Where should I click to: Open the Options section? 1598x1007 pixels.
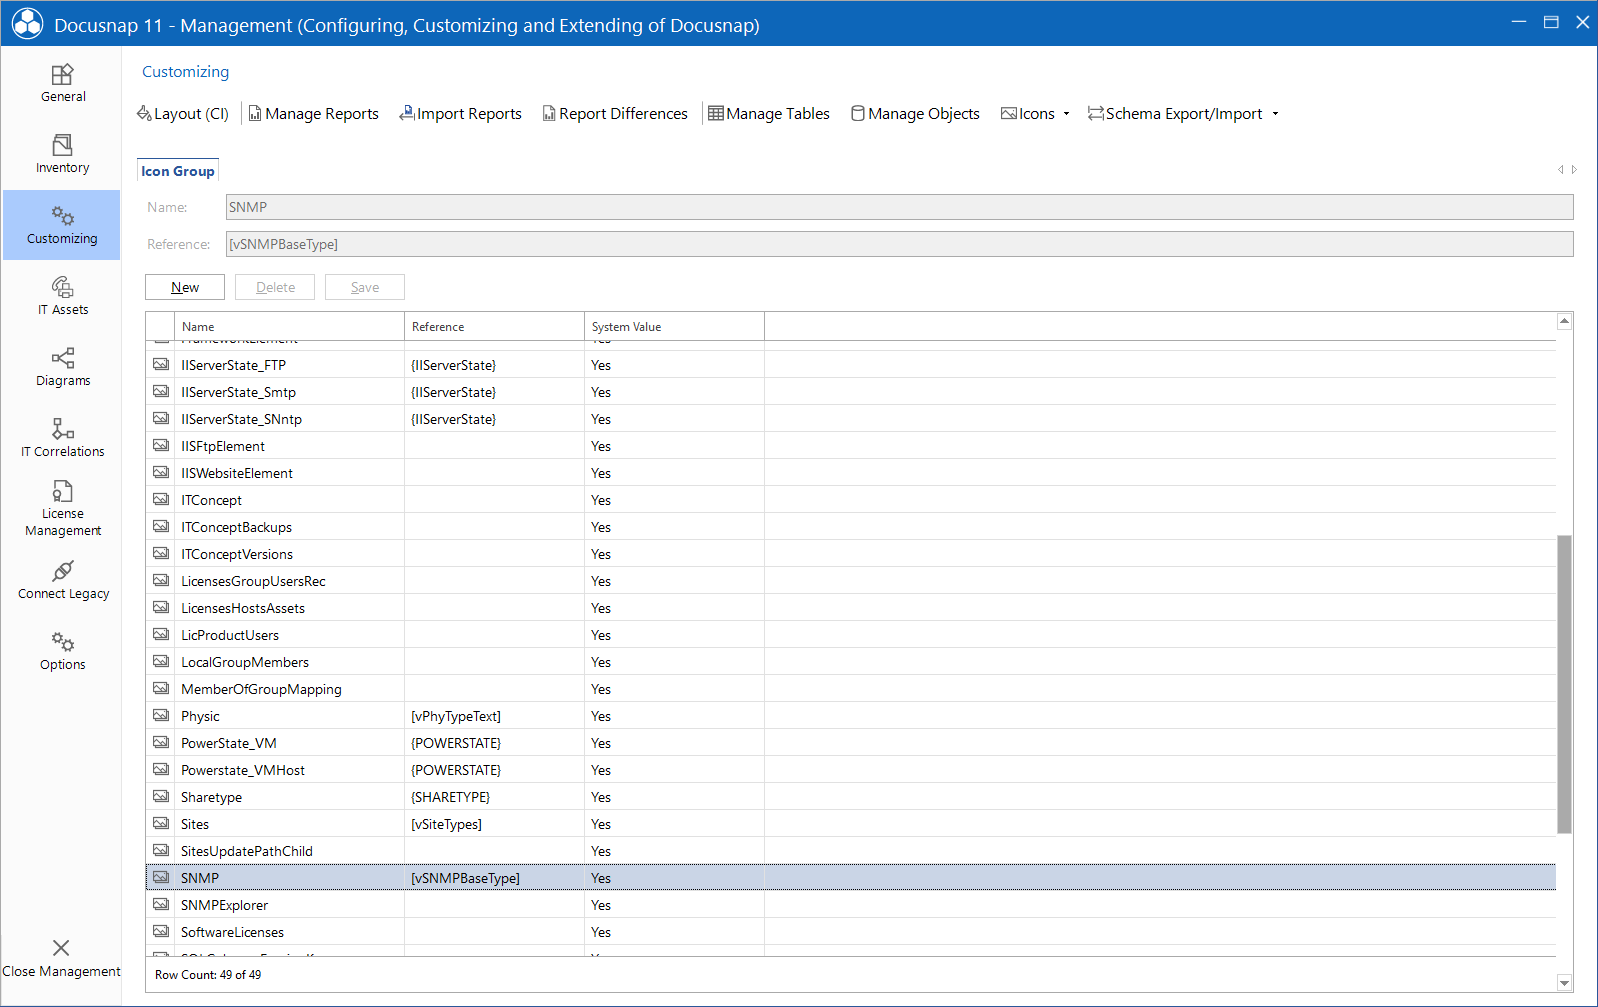(x=62, y=652)
